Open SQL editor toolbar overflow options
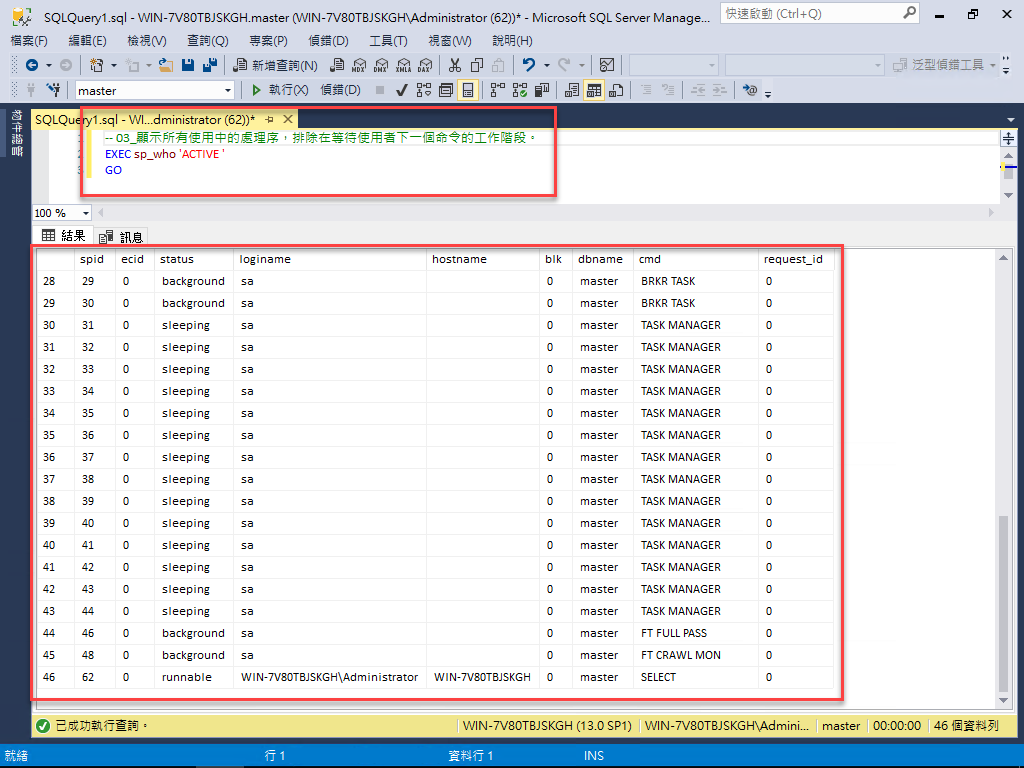Viewport: 1024px width, 768px height. click(x=769, y=93)
